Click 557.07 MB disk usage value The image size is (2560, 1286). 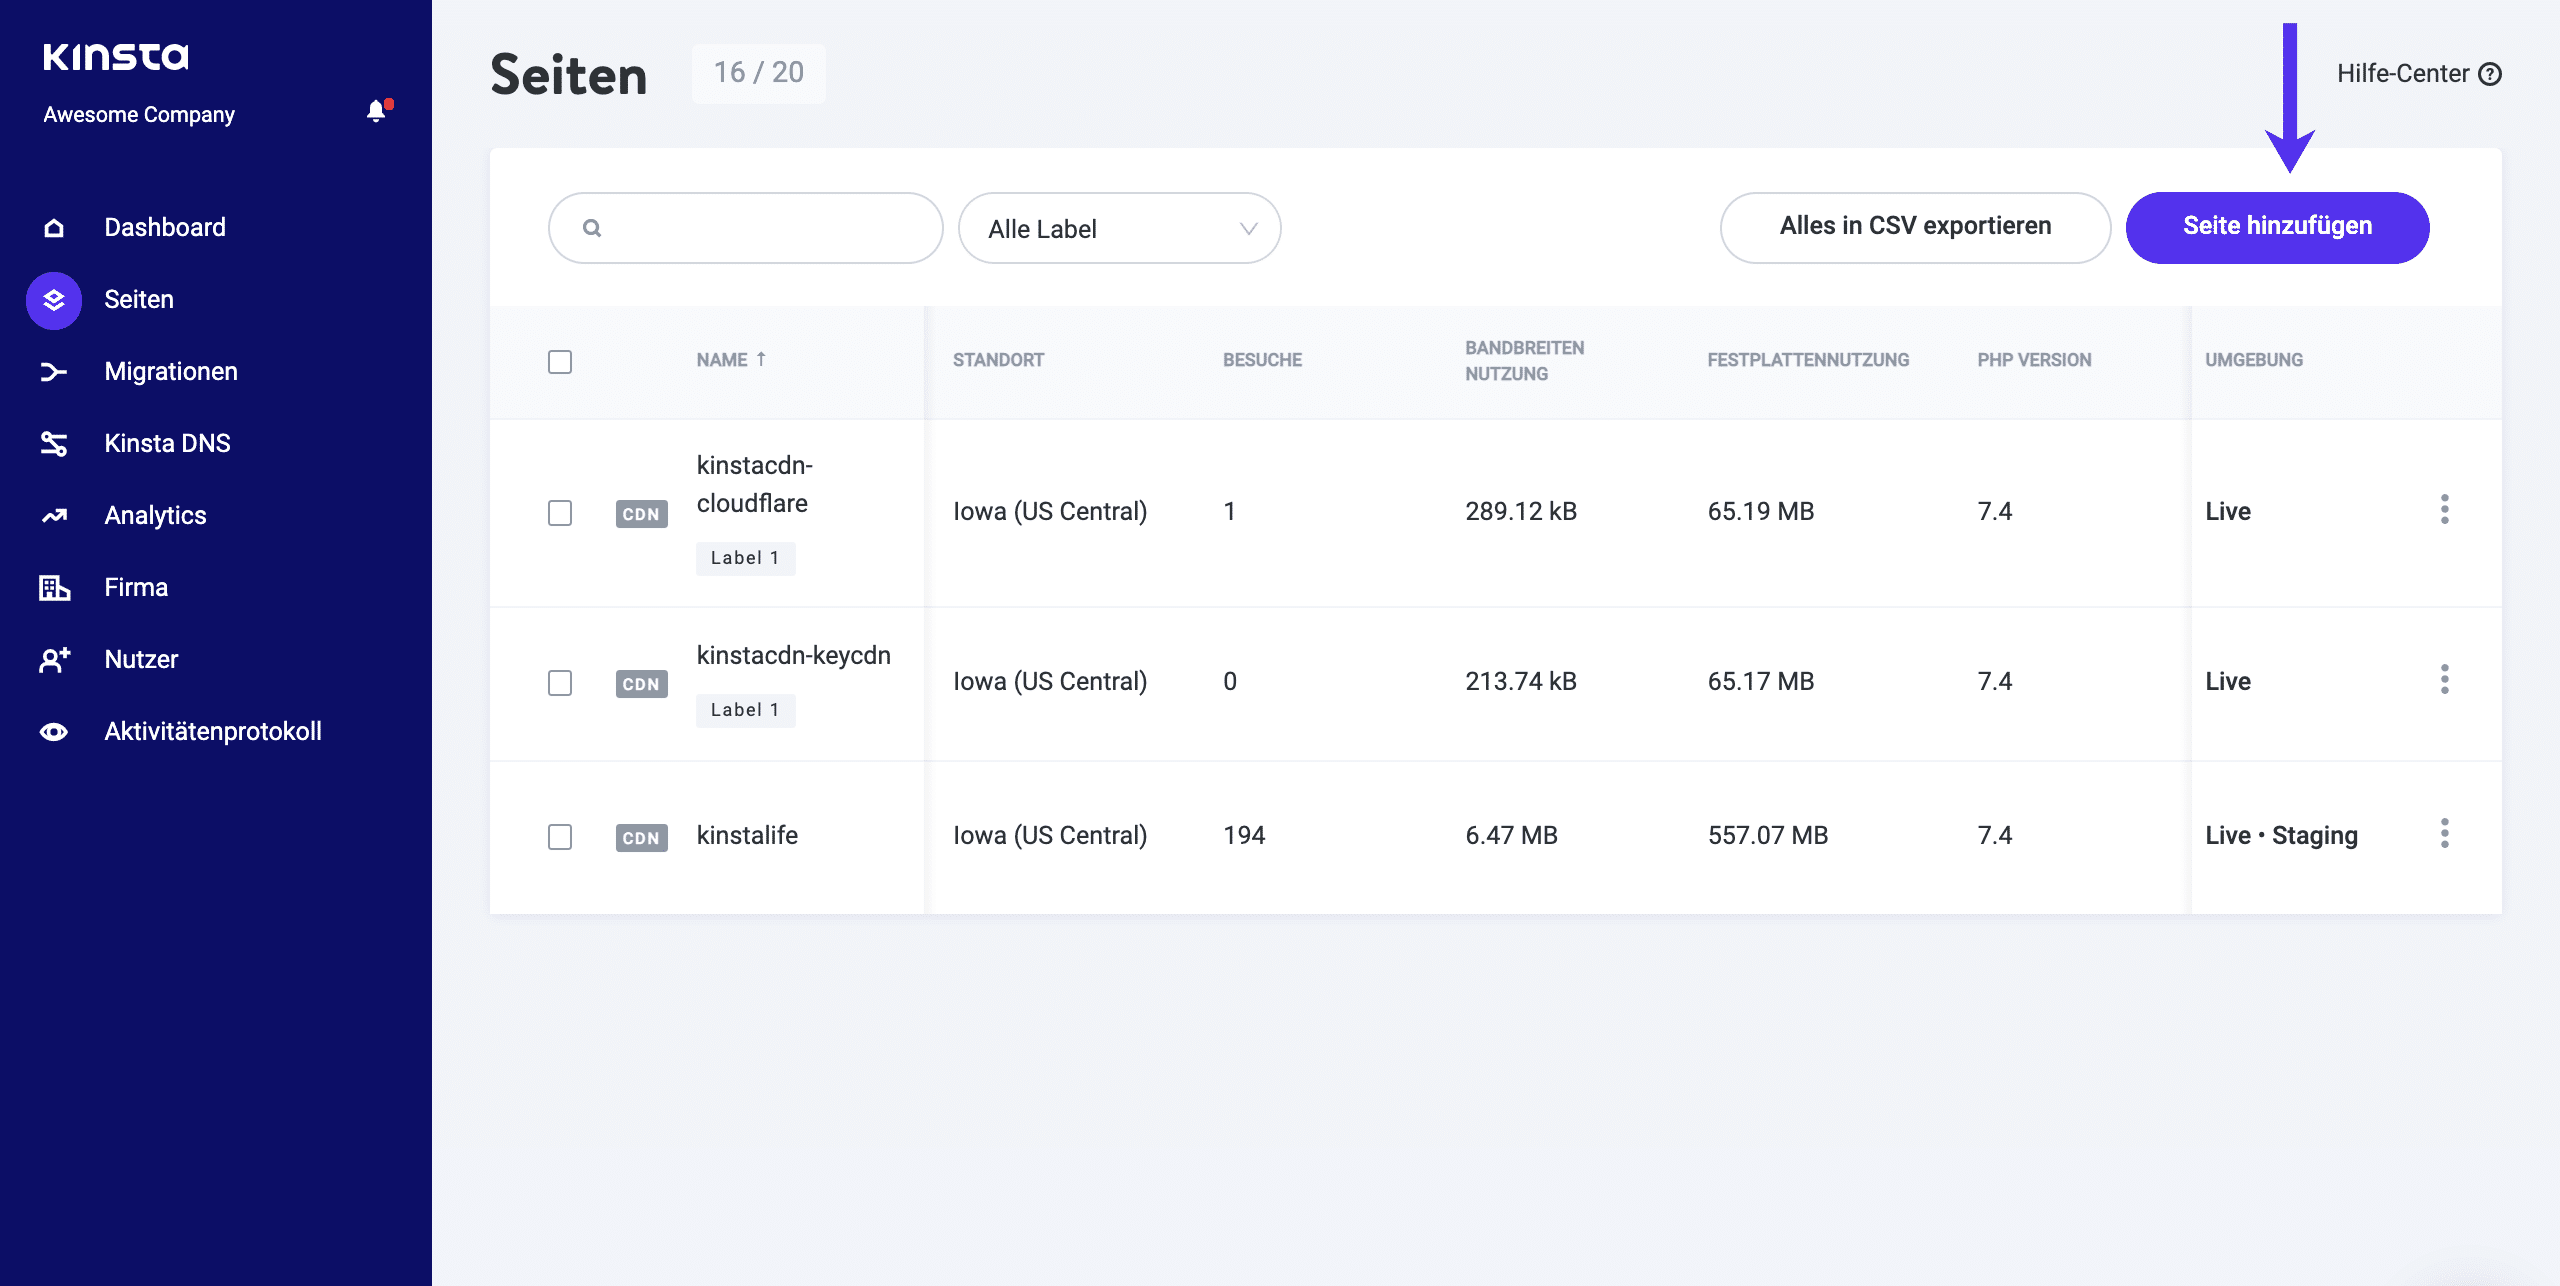coord(1768,836)
